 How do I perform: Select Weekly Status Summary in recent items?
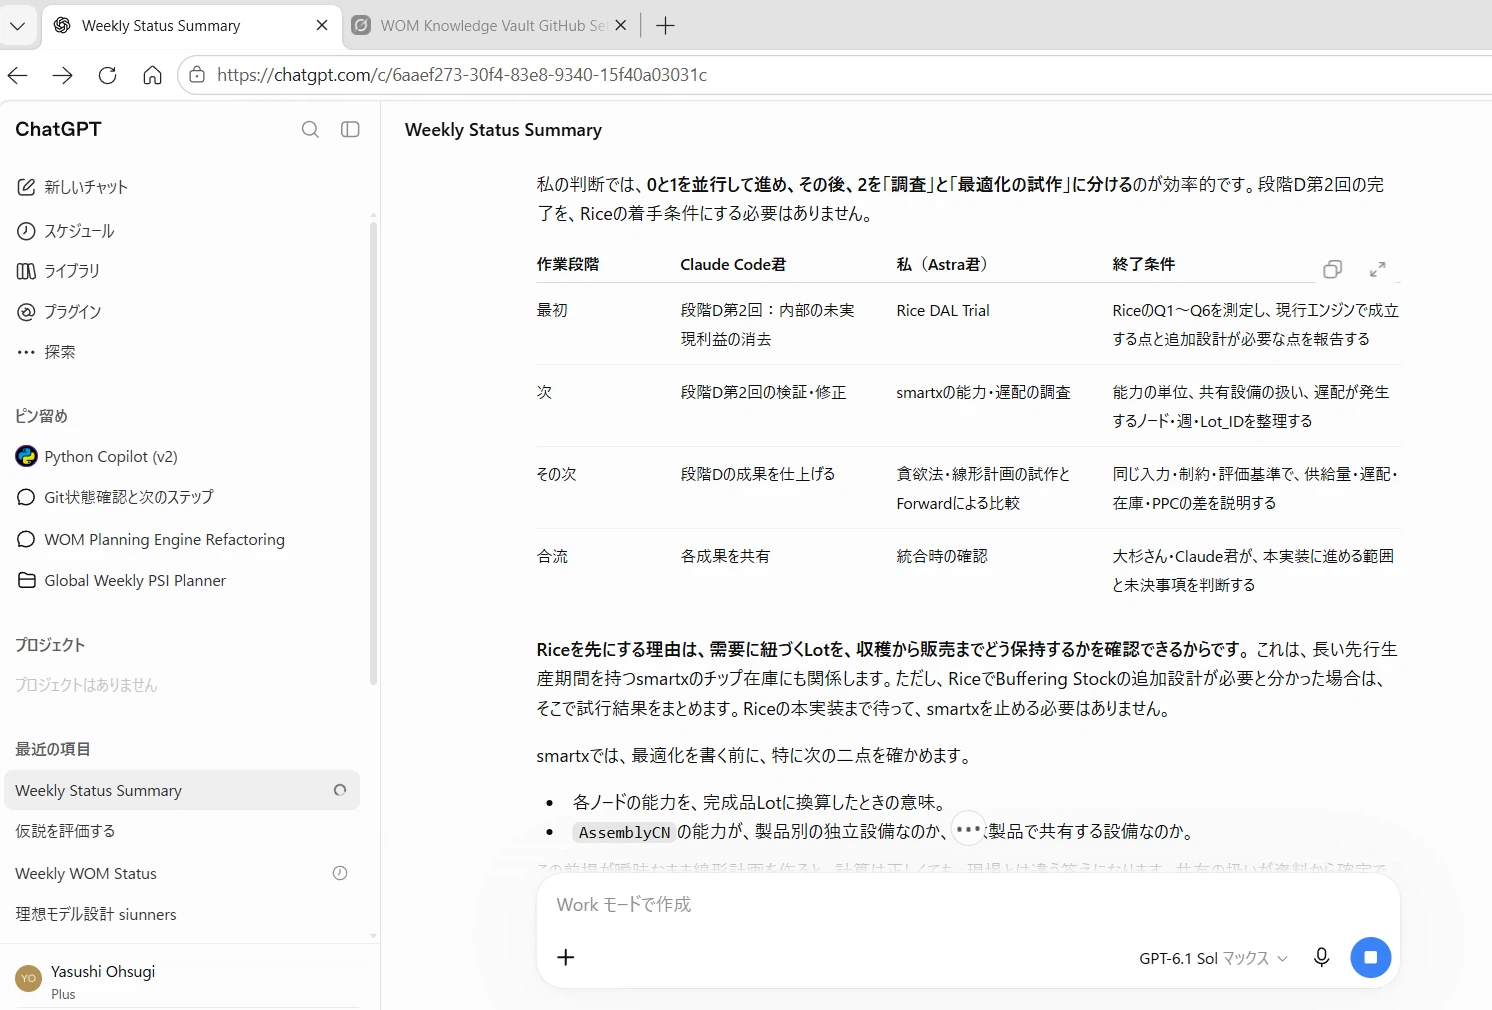coord(182,790)
